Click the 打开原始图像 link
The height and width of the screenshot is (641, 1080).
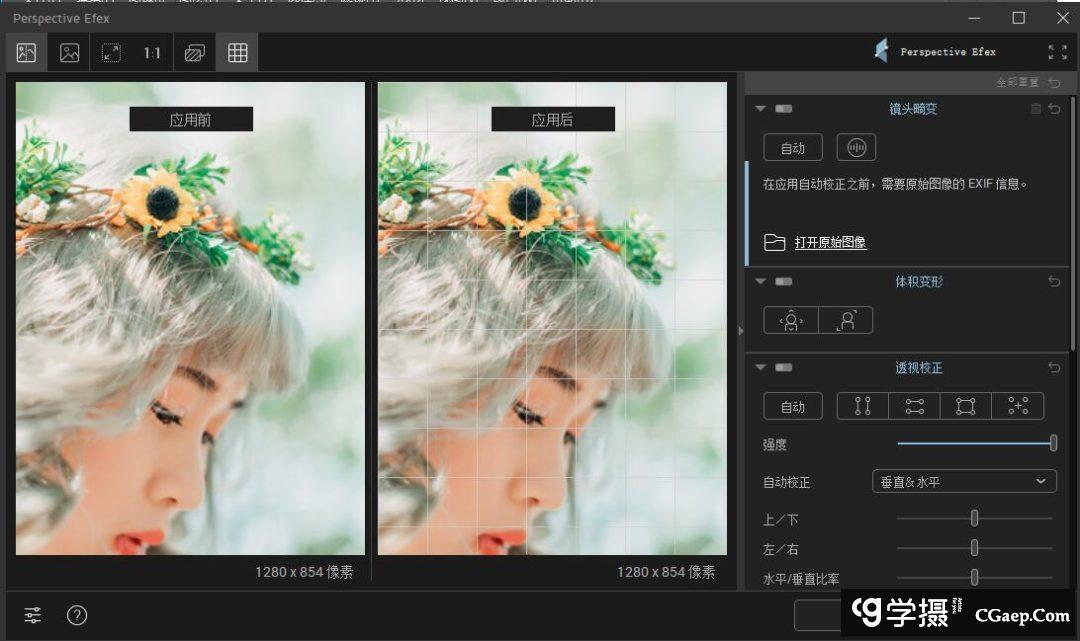[x=830, y=242]
